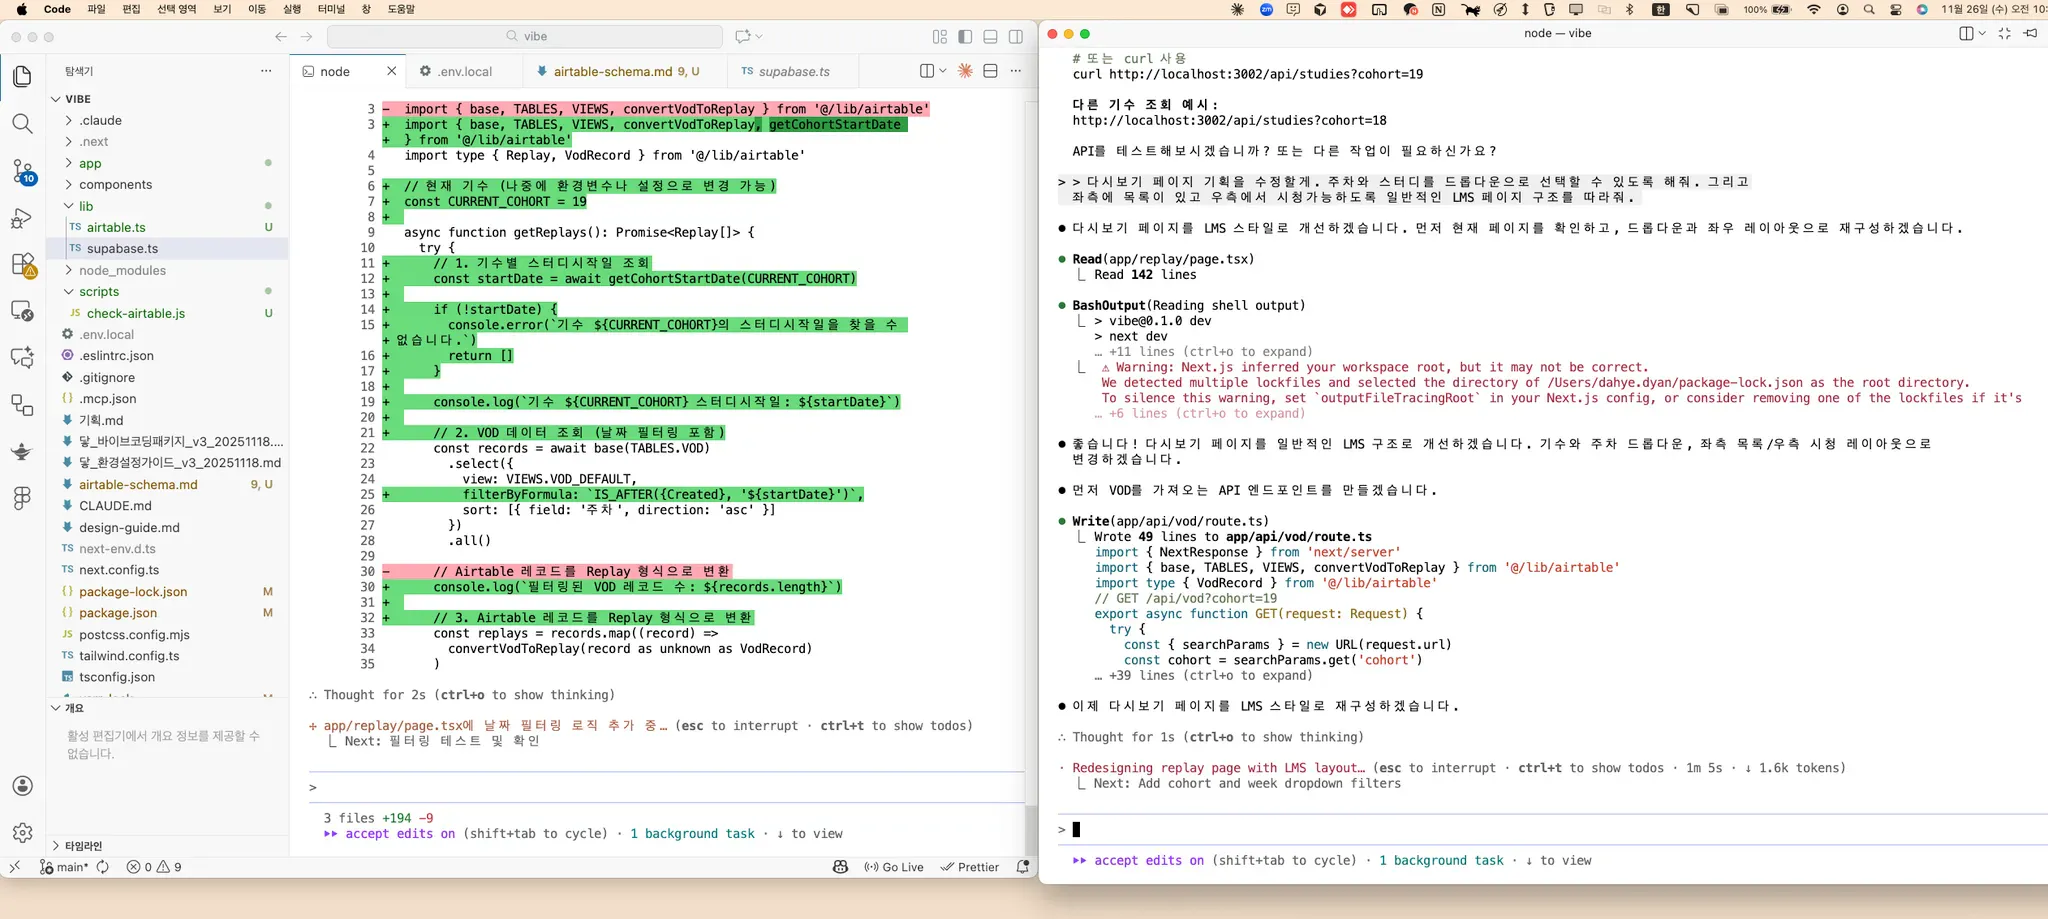2048x919 pixels.
Task: Open the Accounts menu in activity bar
Action: pos(23,786)
